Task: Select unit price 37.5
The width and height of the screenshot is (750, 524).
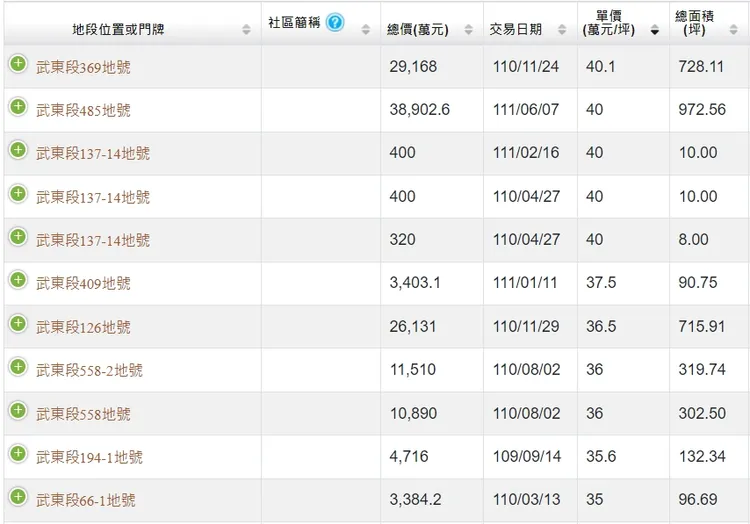Action: pyautogui.click(x=601, y=283)
